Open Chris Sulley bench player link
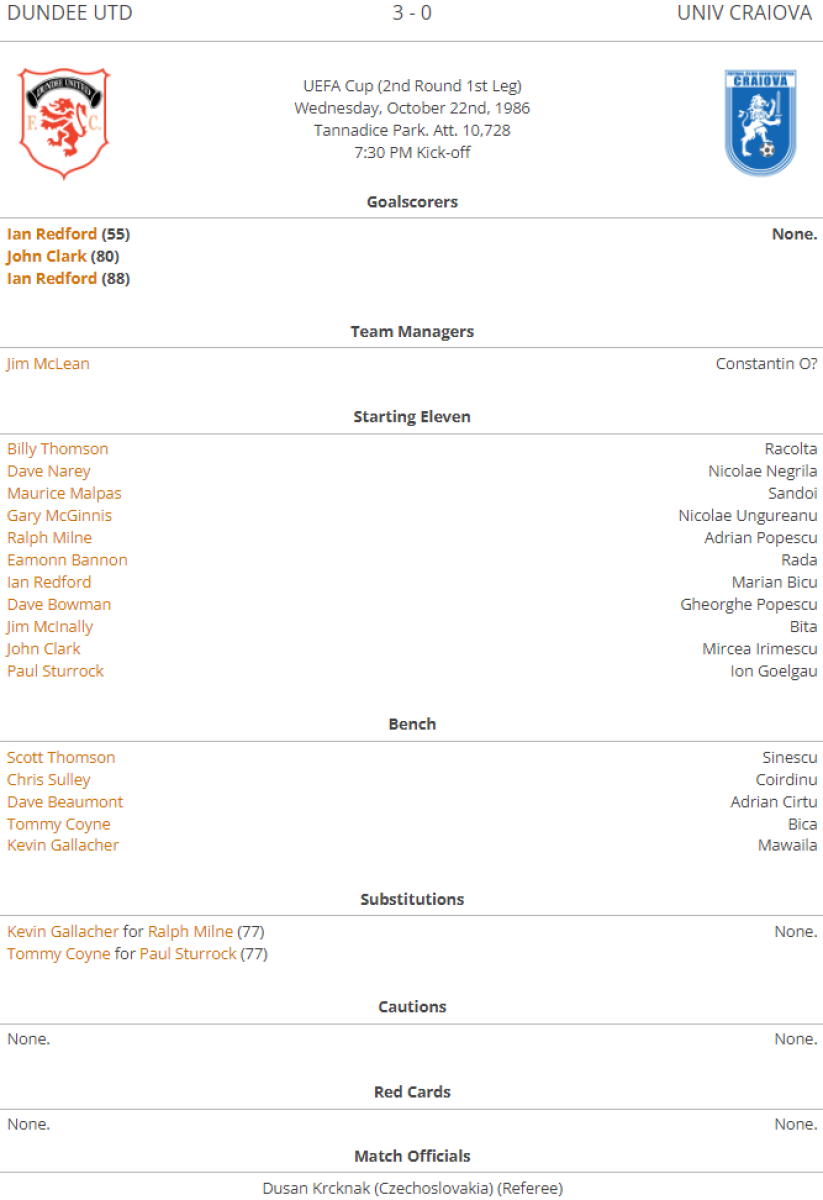The height and width of the screenshot is (1200, 823). (x=49, y=780)
